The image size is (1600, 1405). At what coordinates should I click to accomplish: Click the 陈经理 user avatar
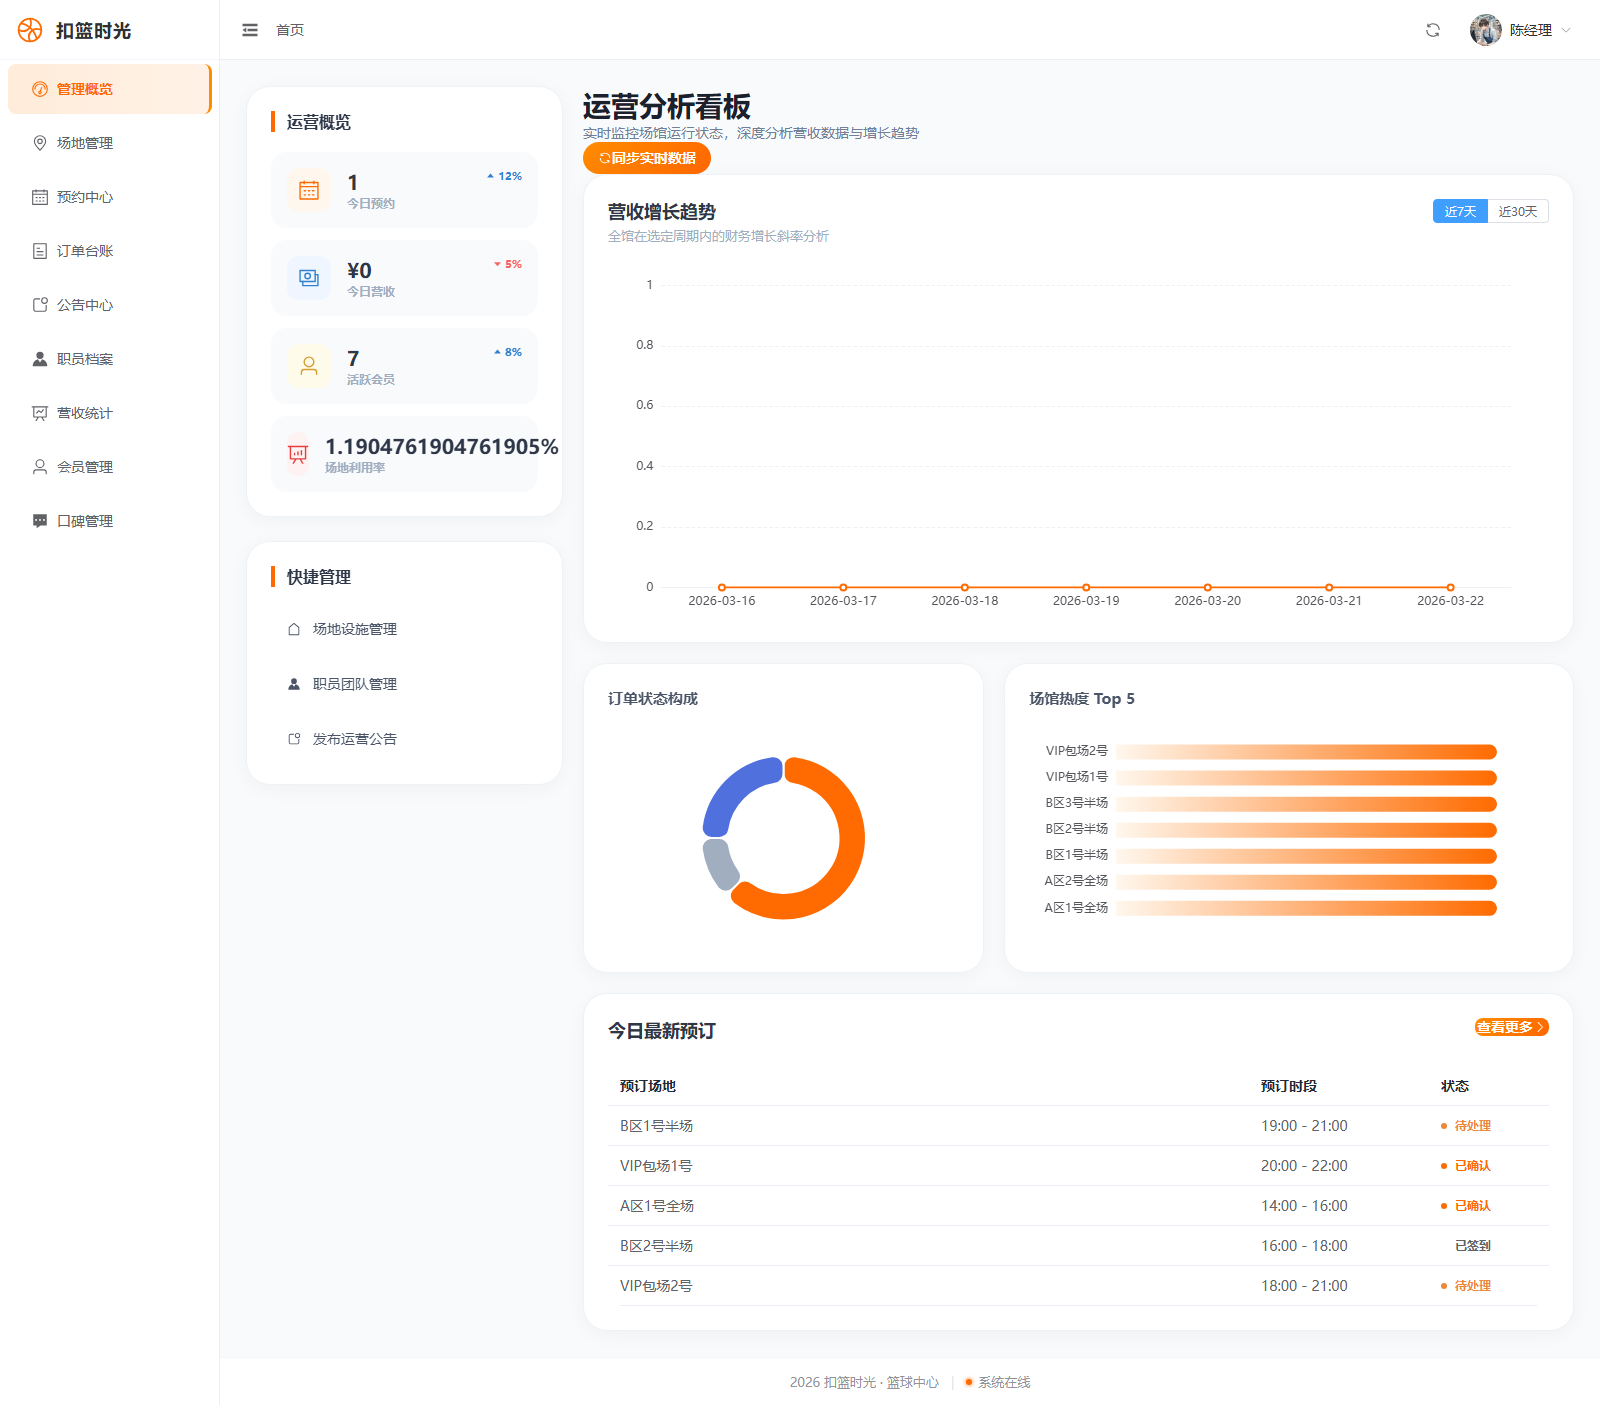1486,30
